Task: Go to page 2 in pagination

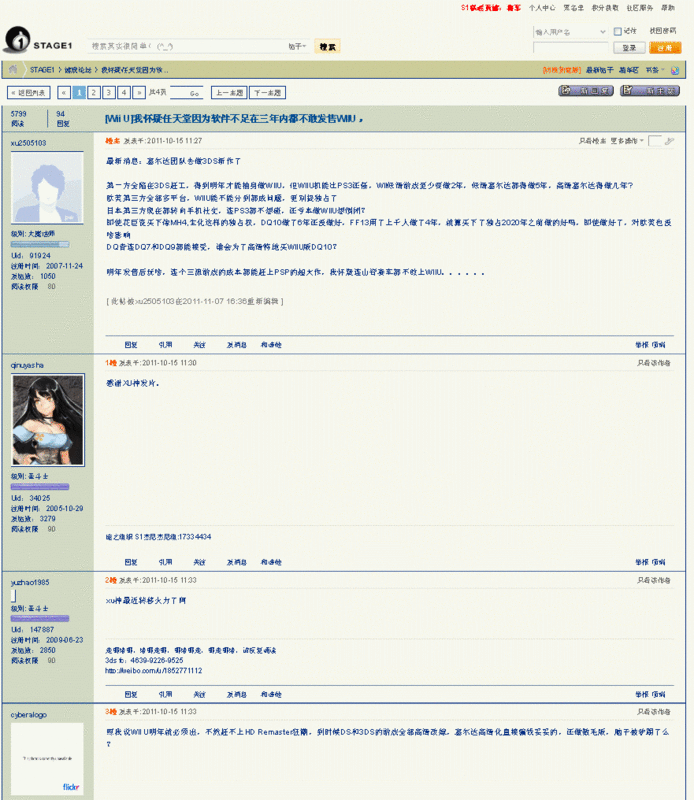Action: coord(94,93)
